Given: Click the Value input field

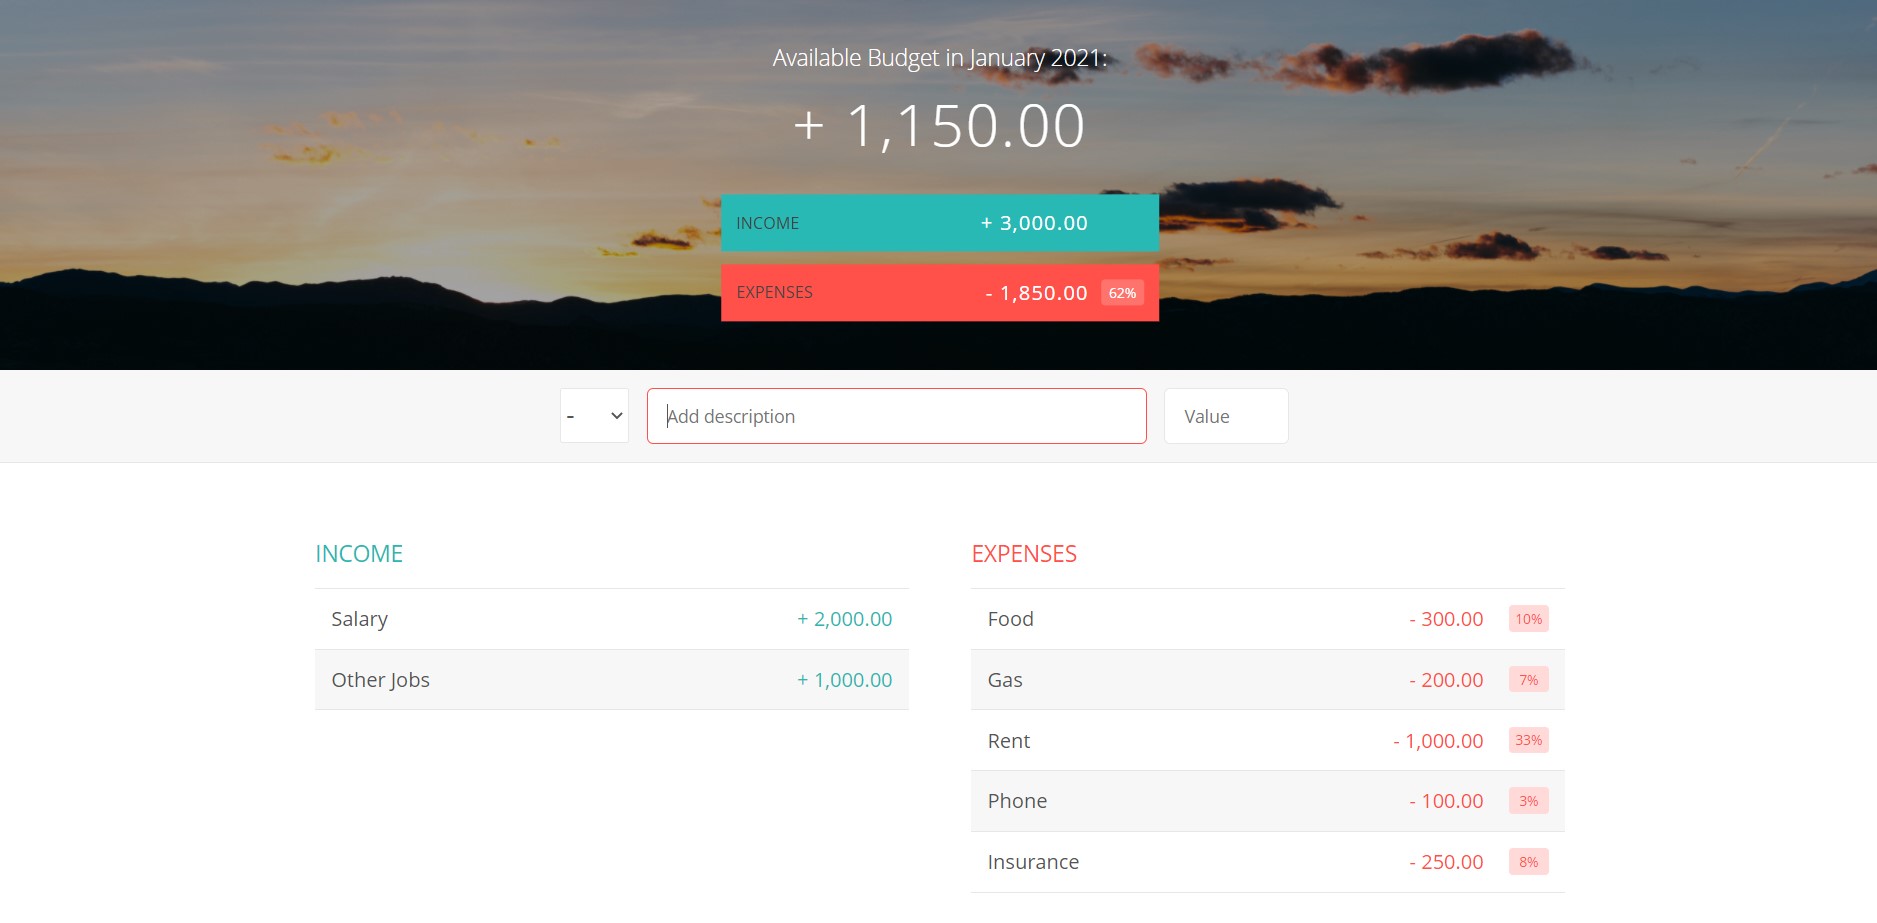Looking at the screenshot, I should click(1226, 416).
